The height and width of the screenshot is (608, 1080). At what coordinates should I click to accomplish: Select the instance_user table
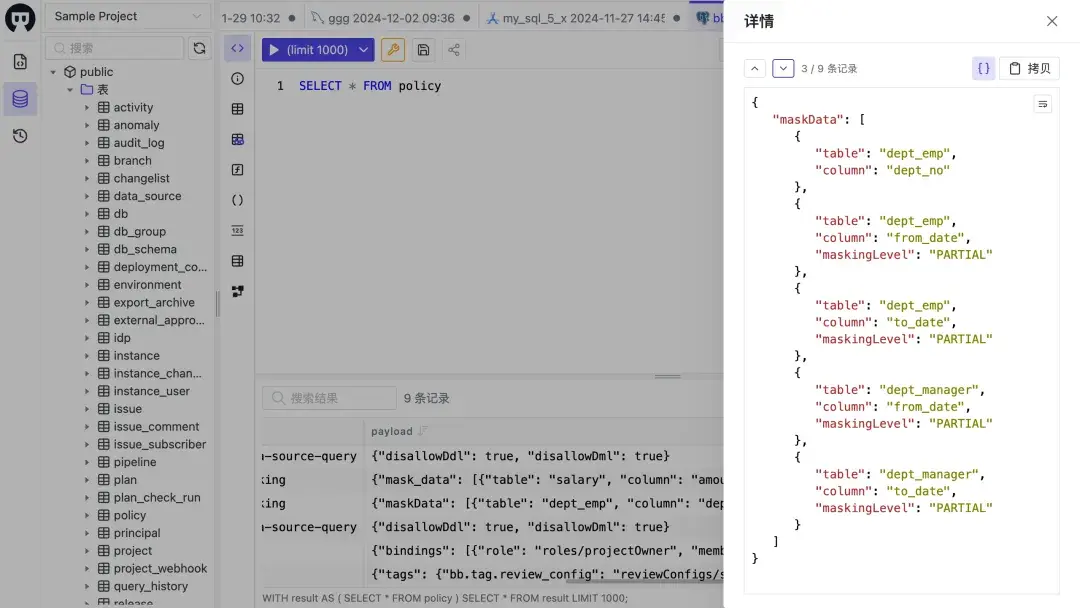(x=151, y=391)
